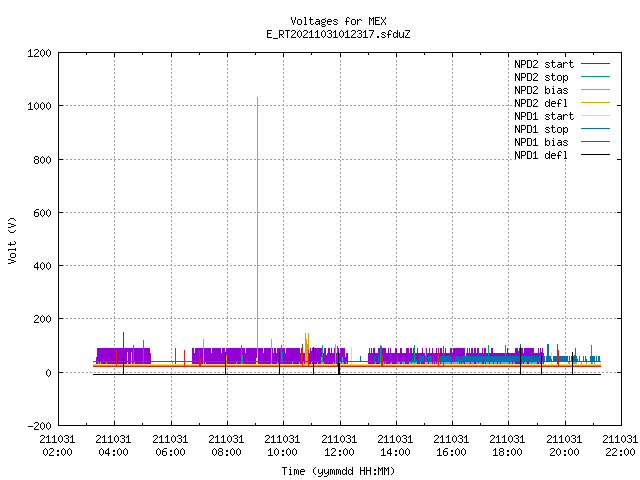Select the E_RT20211031012317.sfduZ file name
640x480 pixels.
[338, 34]
